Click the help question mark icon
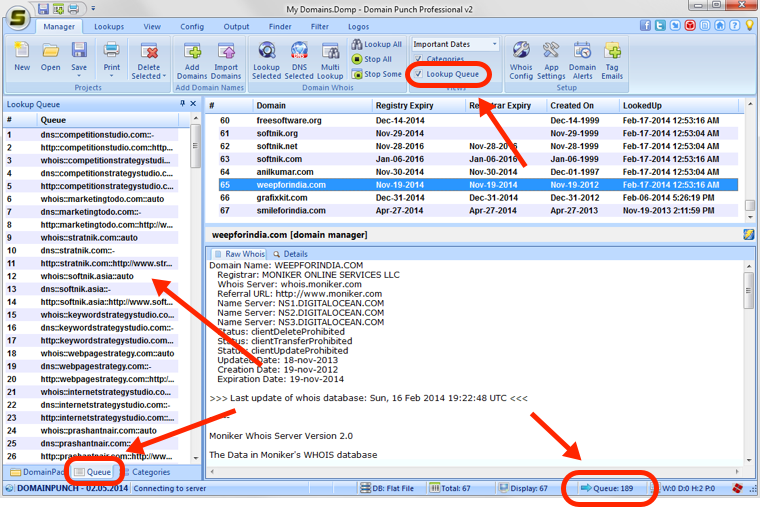This screenshot has width=760, height=512. click(x=735, y=26)
